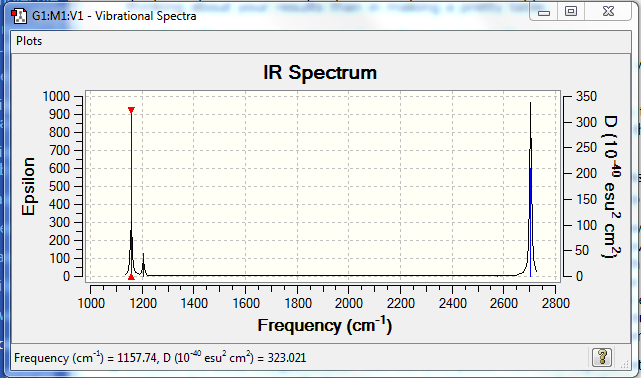Image resolution: width=641 pixels, height=378 pixels.
Task: Select the red bottom marker triangle at baseline
Action: [x=131, y=277]
